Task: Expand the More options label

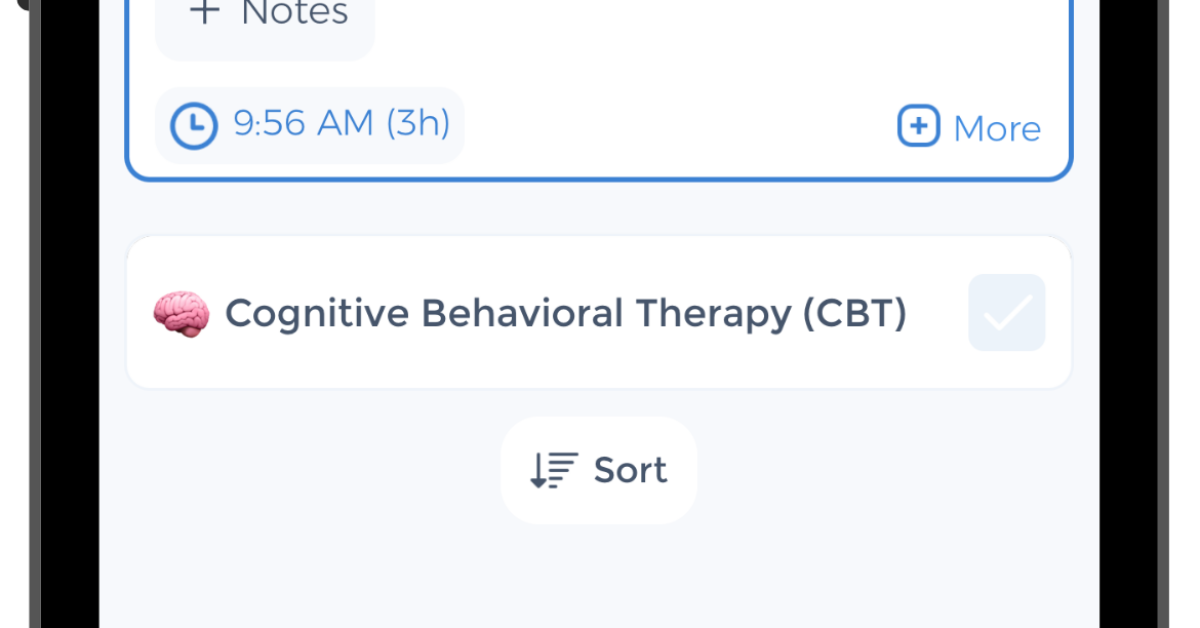Action: [x=997, y=129]
